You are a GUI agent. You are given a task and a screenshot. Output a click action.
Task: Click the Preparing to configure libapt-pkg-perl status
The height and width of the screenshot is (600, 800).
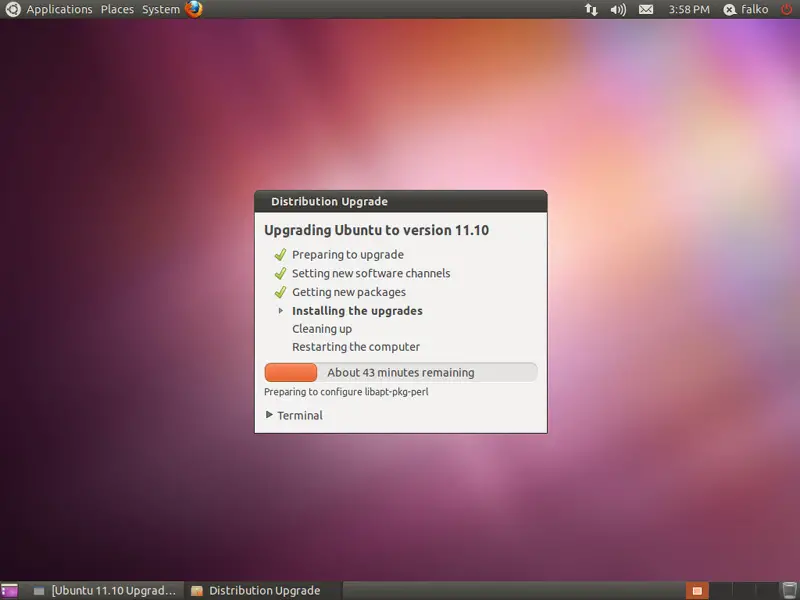pos(346,392)
